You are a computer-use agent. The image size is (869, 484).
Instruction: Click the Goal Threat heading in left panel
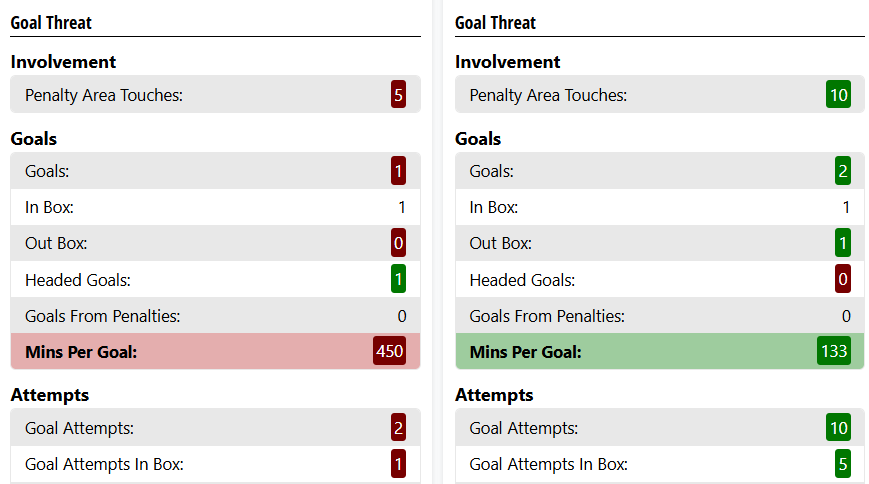51,23
